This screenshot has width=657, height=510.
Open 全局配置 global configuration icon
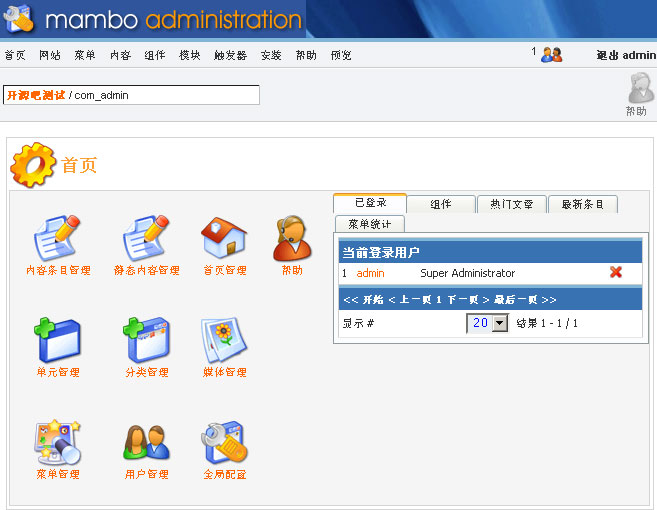[x=224, y=442]
